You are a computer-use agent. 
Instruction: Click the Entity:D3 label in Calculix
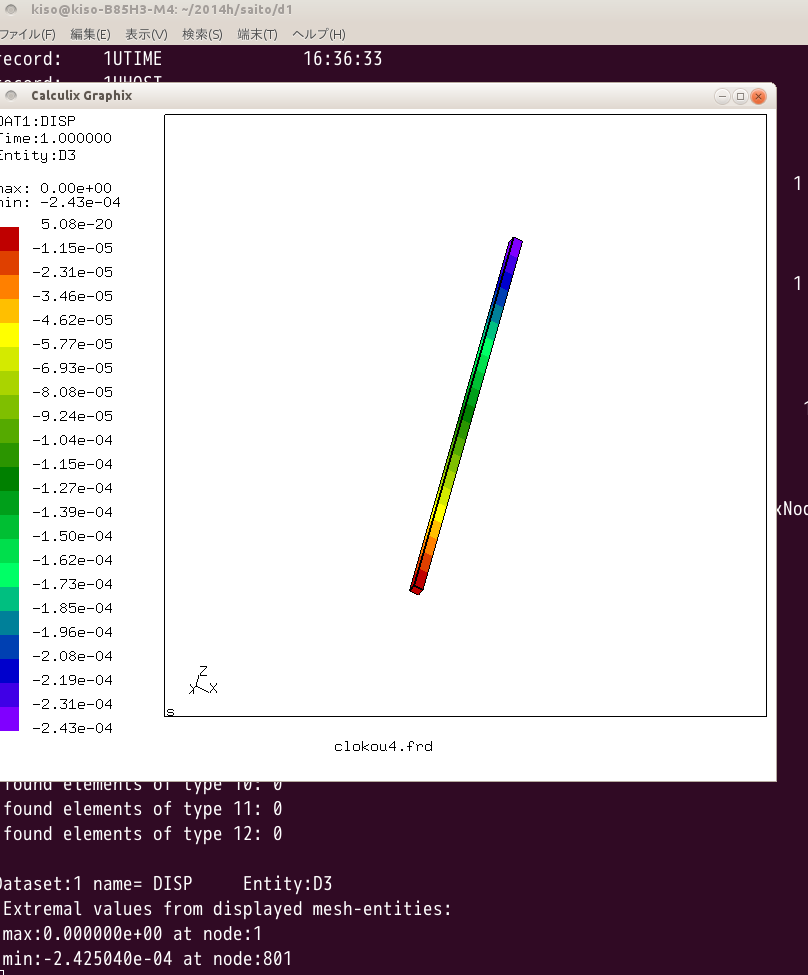coord(38,155)
